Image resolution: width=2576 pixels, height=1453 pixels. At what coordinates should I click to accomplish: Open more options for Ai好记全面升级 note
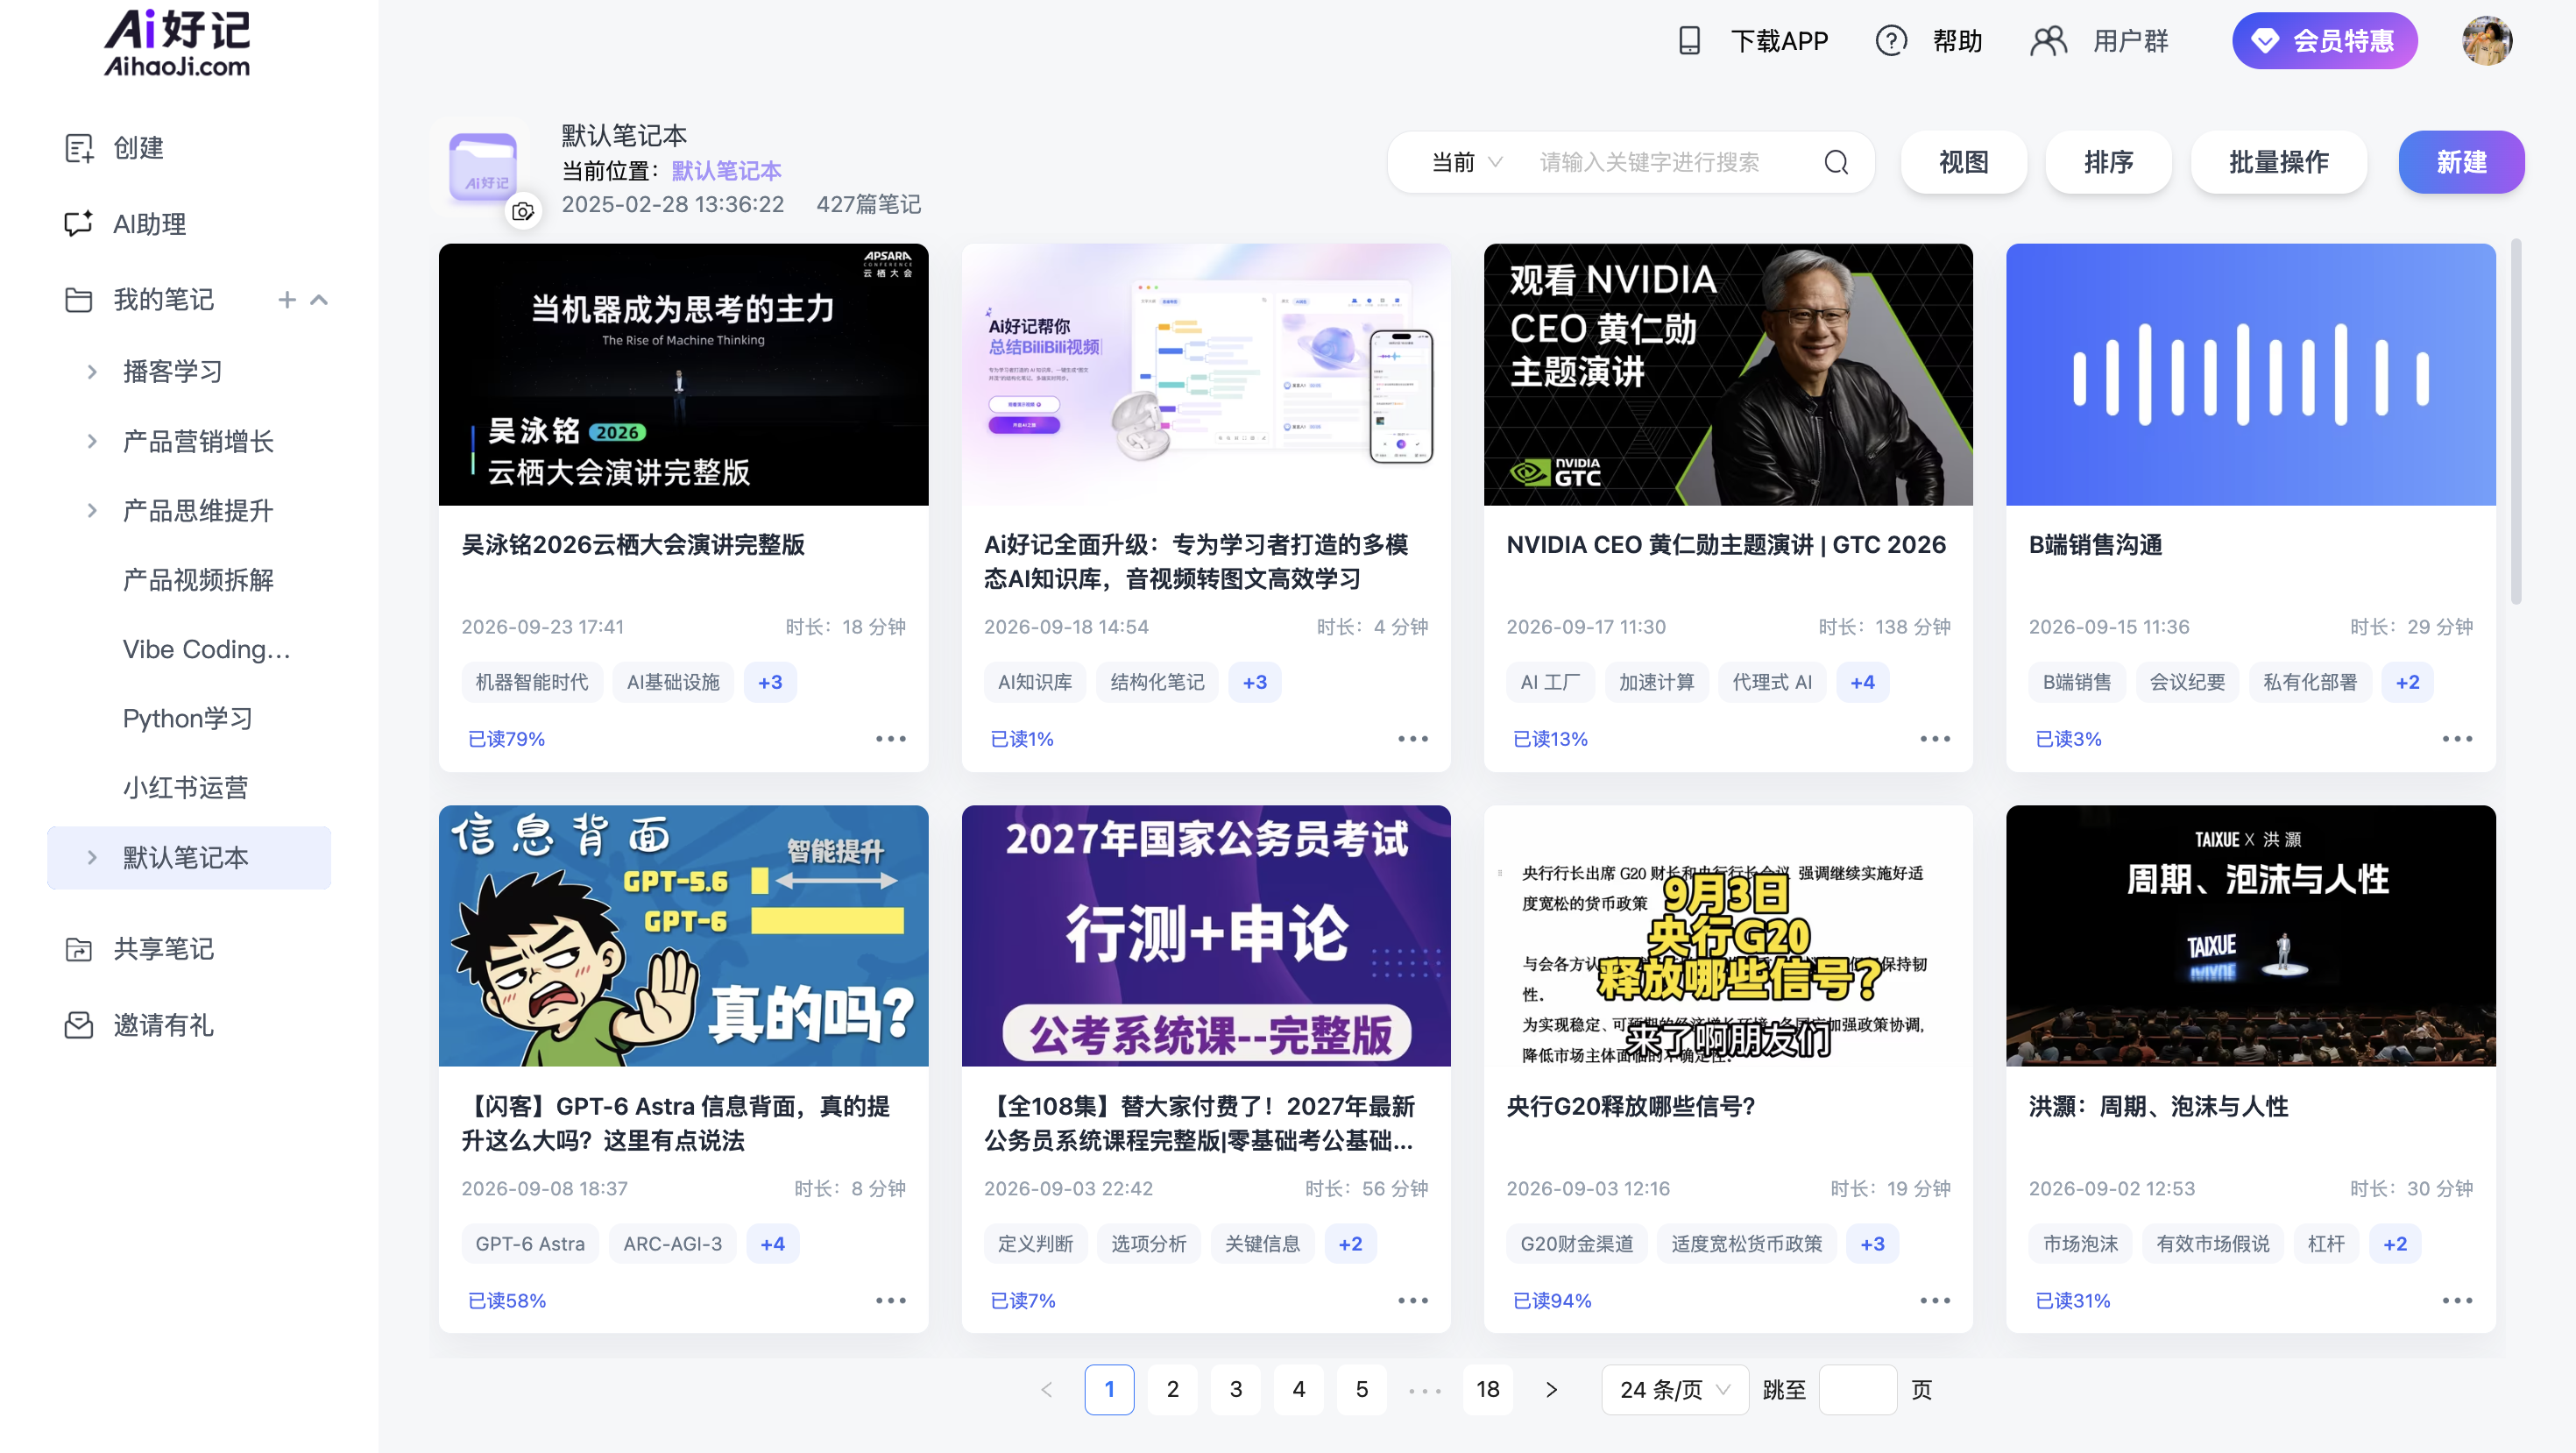[x=1412, y=739]
